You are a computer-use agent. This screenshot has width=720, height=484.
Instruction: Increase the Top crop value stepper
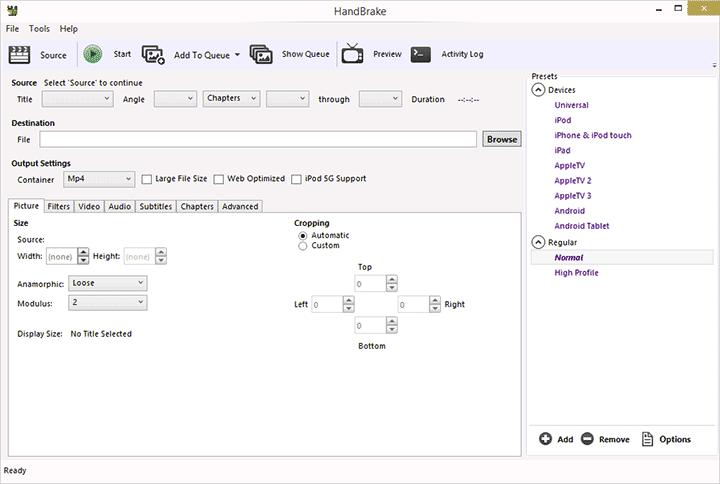click(x=392, y=279)
